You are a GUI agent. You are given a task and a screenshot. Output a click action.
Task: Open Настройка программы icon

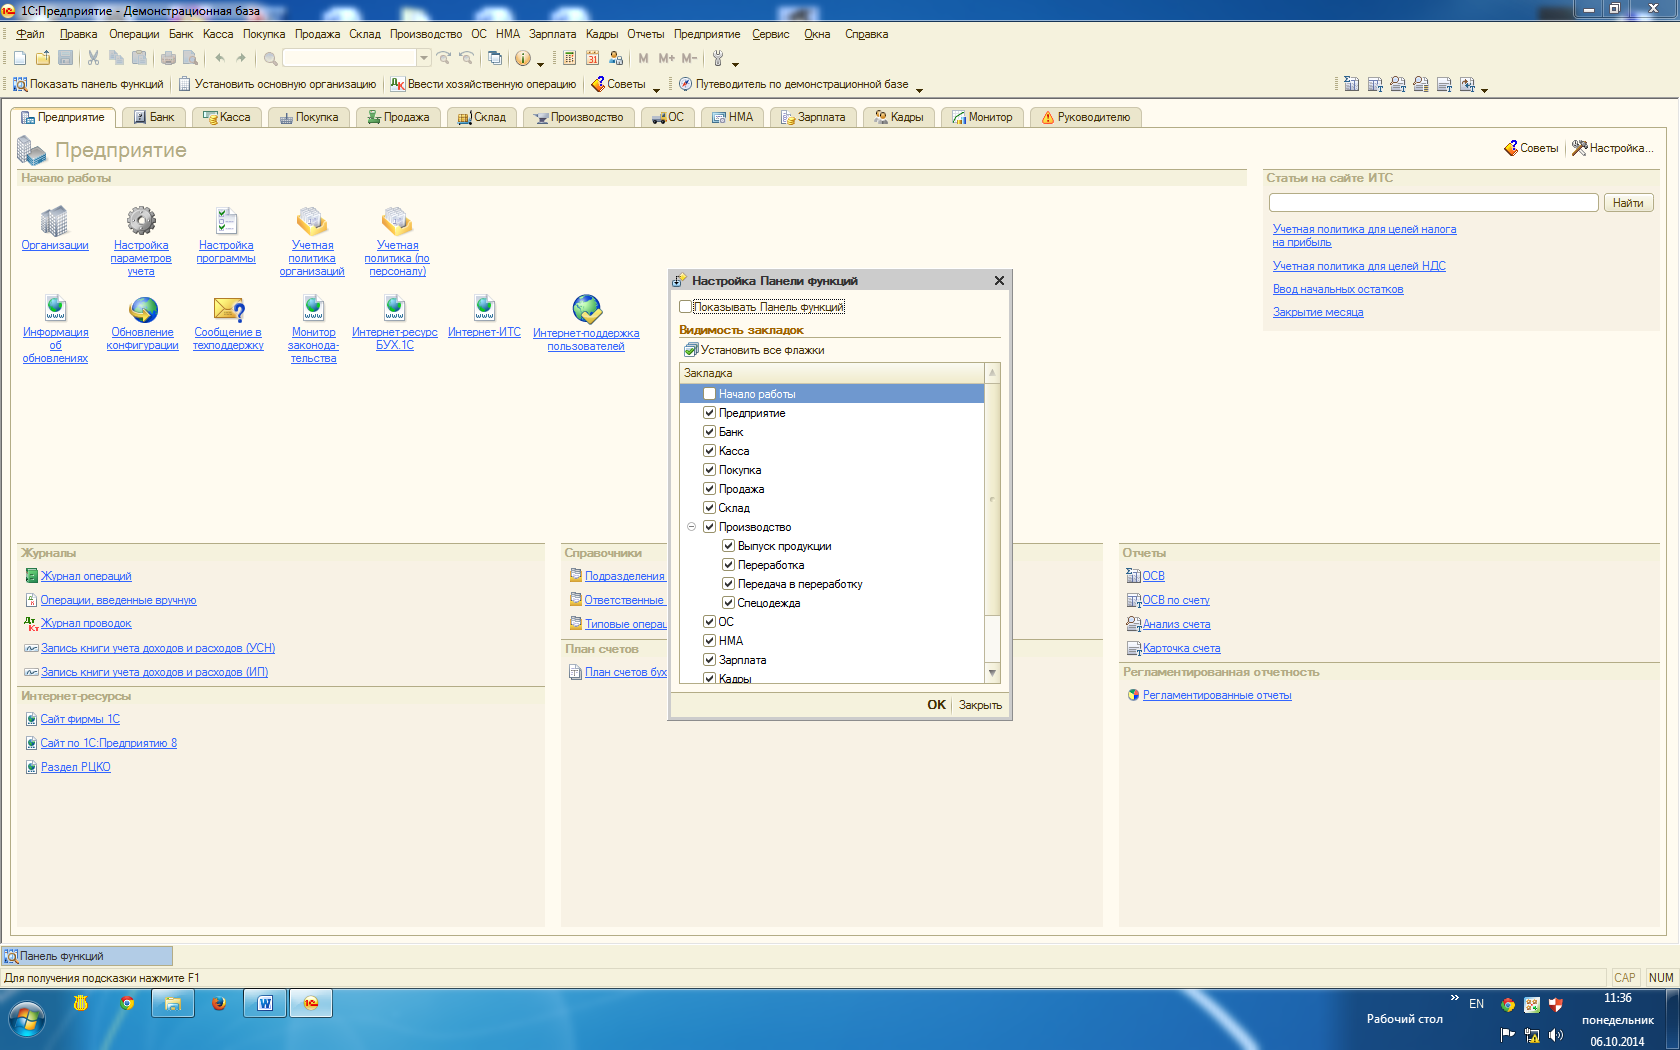226,220
